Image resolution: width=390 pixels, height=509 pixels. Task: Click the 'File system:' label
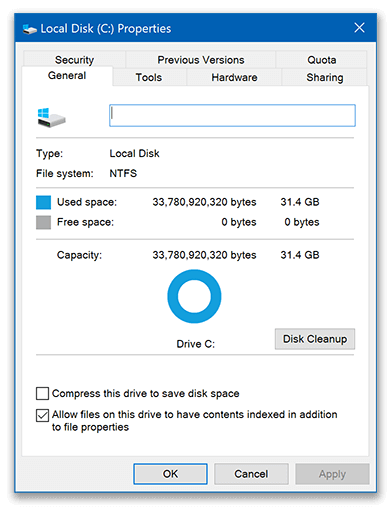click(x=65, y=173)
